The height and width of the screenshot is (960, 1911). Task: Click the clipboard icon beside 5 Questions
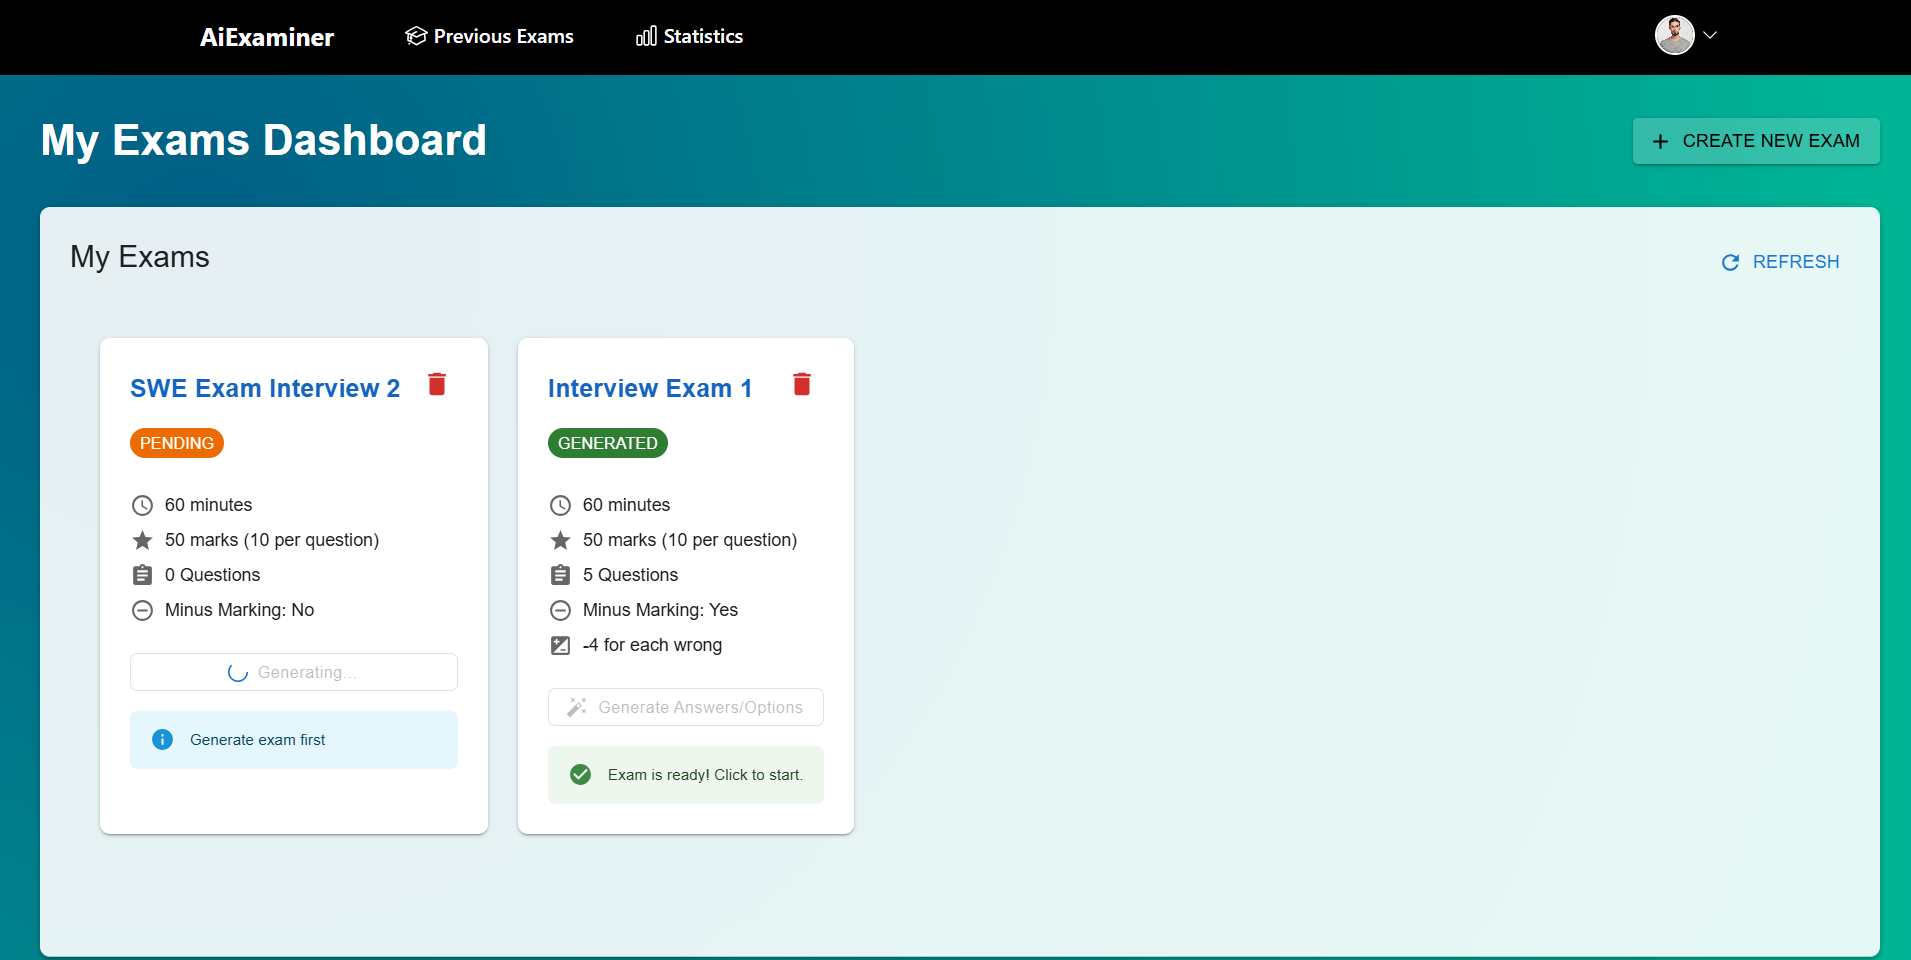pos(561,576)
